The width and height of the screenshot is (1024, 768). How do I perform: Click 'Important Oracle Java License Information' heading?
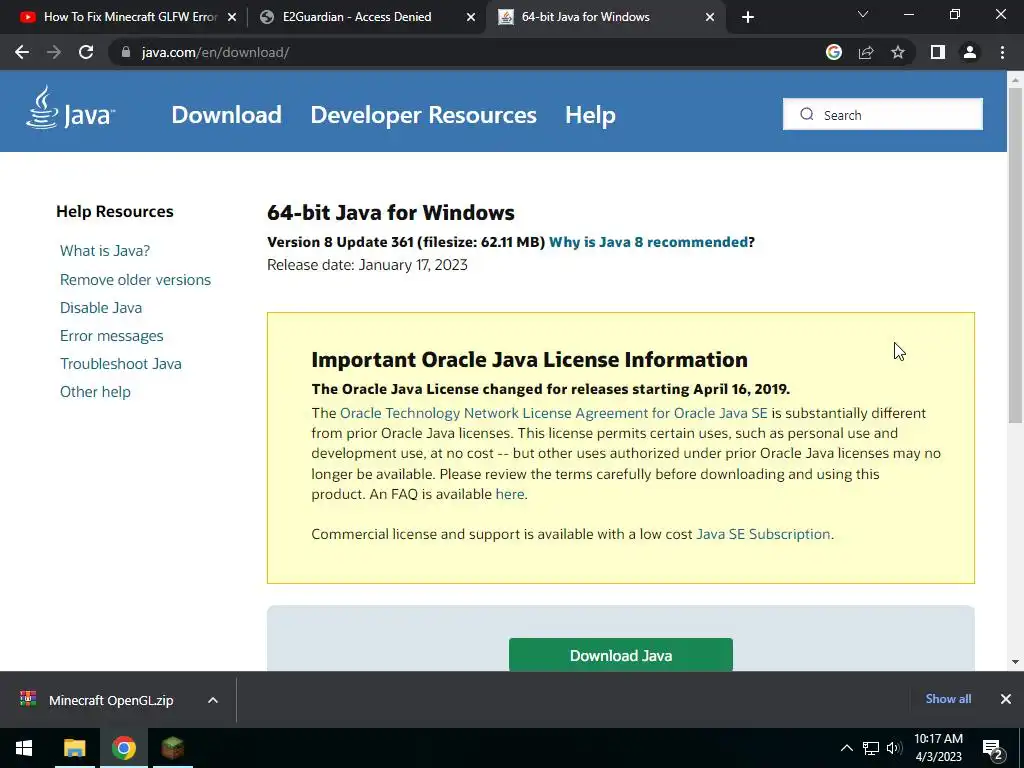[x=530, y=360]
